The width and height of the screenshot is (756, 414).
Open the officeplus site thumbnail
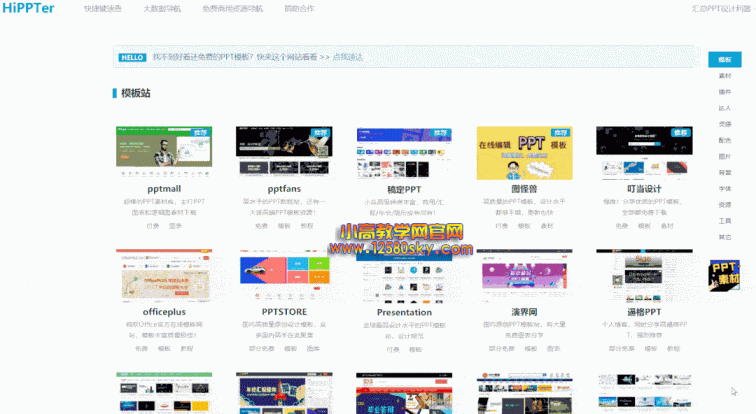pos(164,276)
